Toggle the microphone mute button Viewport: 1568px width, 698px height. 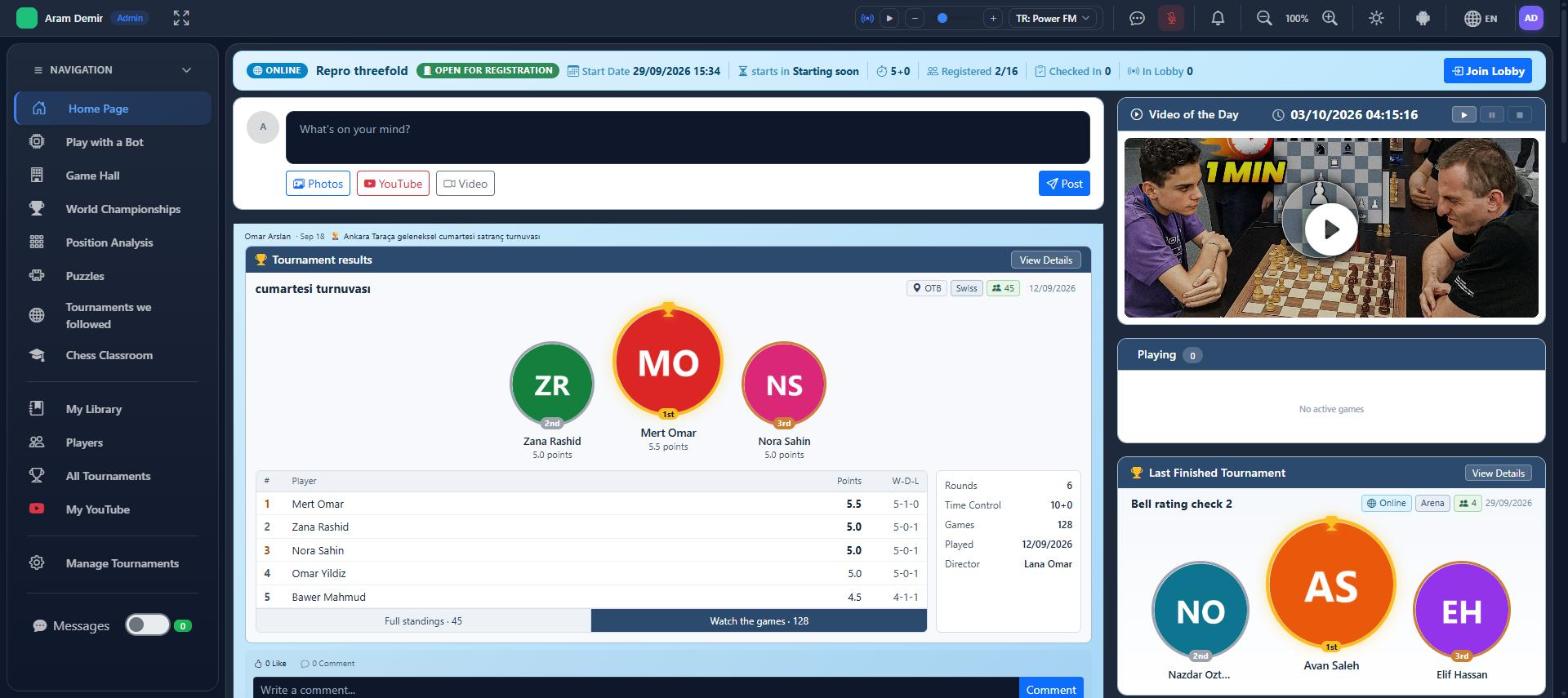pos(1171,18)
